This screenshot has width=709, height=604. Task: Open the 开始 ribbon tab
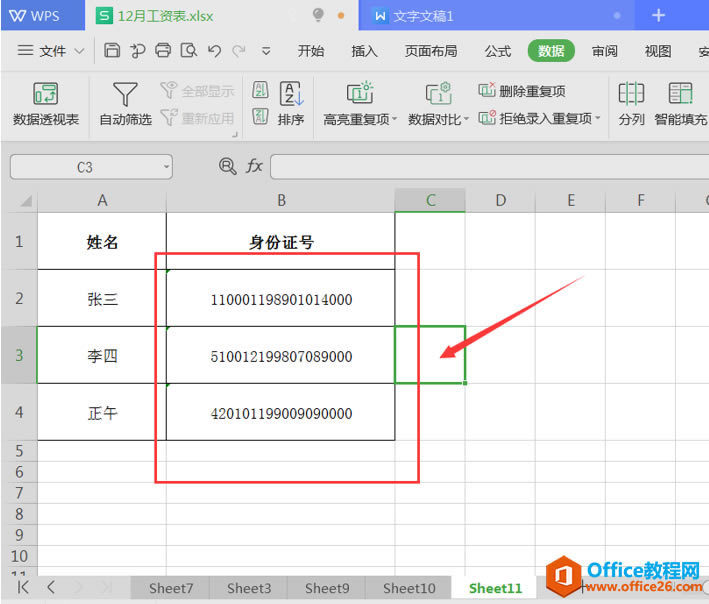[x=311, y=51]
